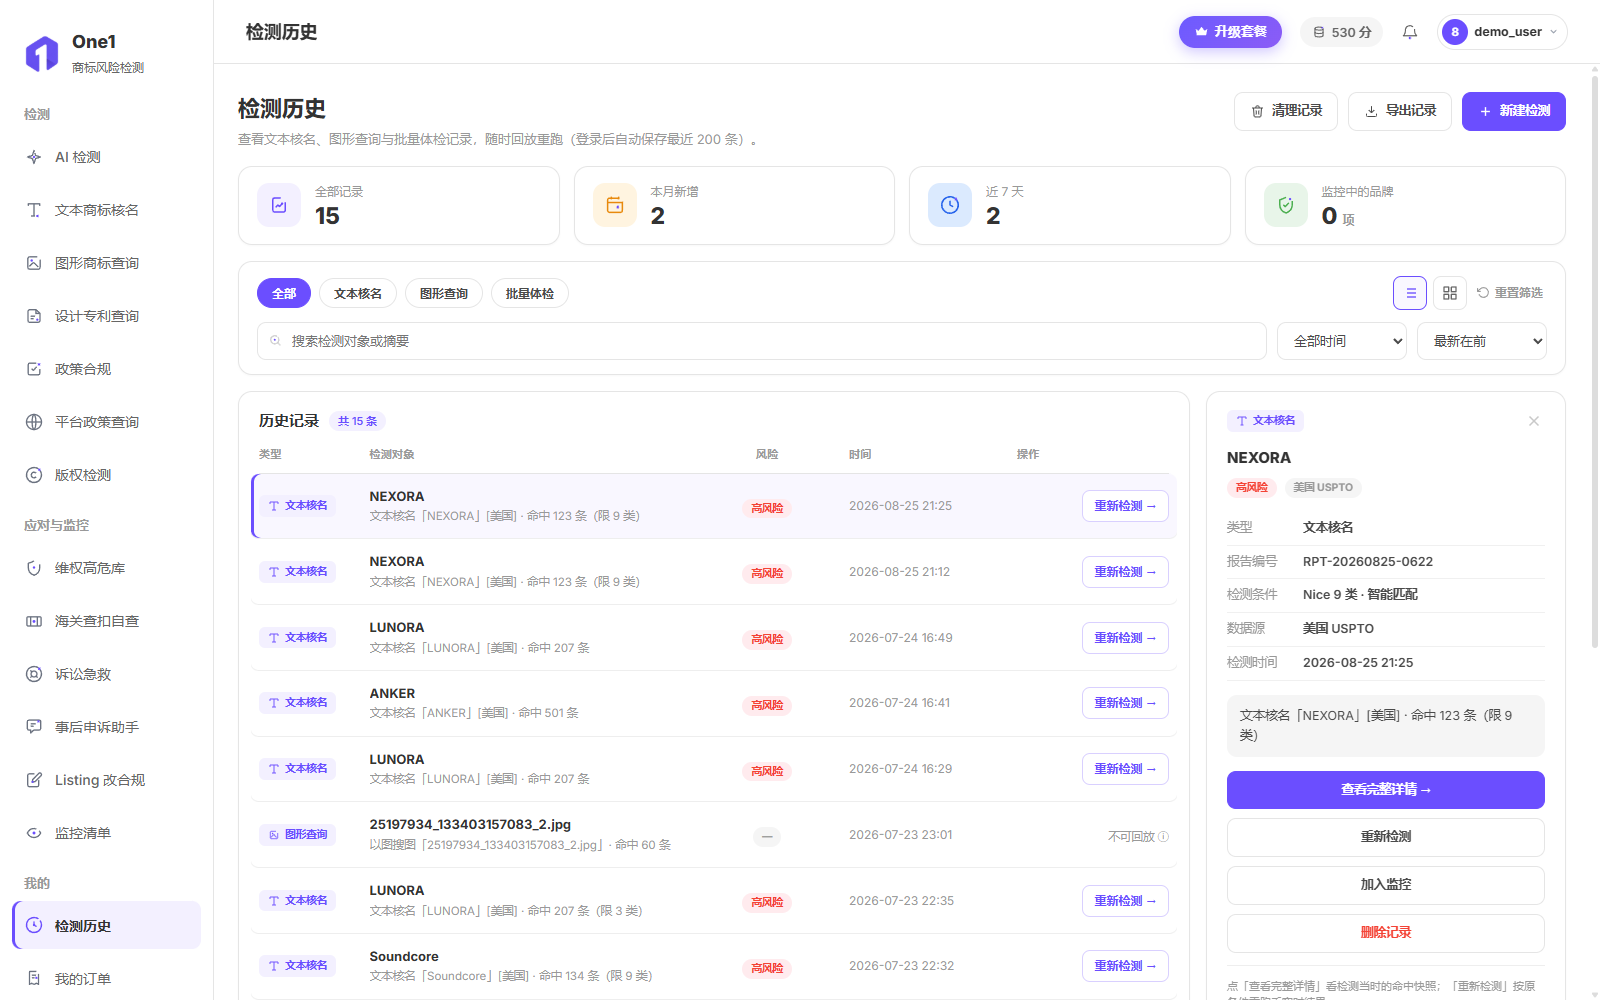Toggle grid view layout
1600x1000 pixels.
pos(1450,293)
